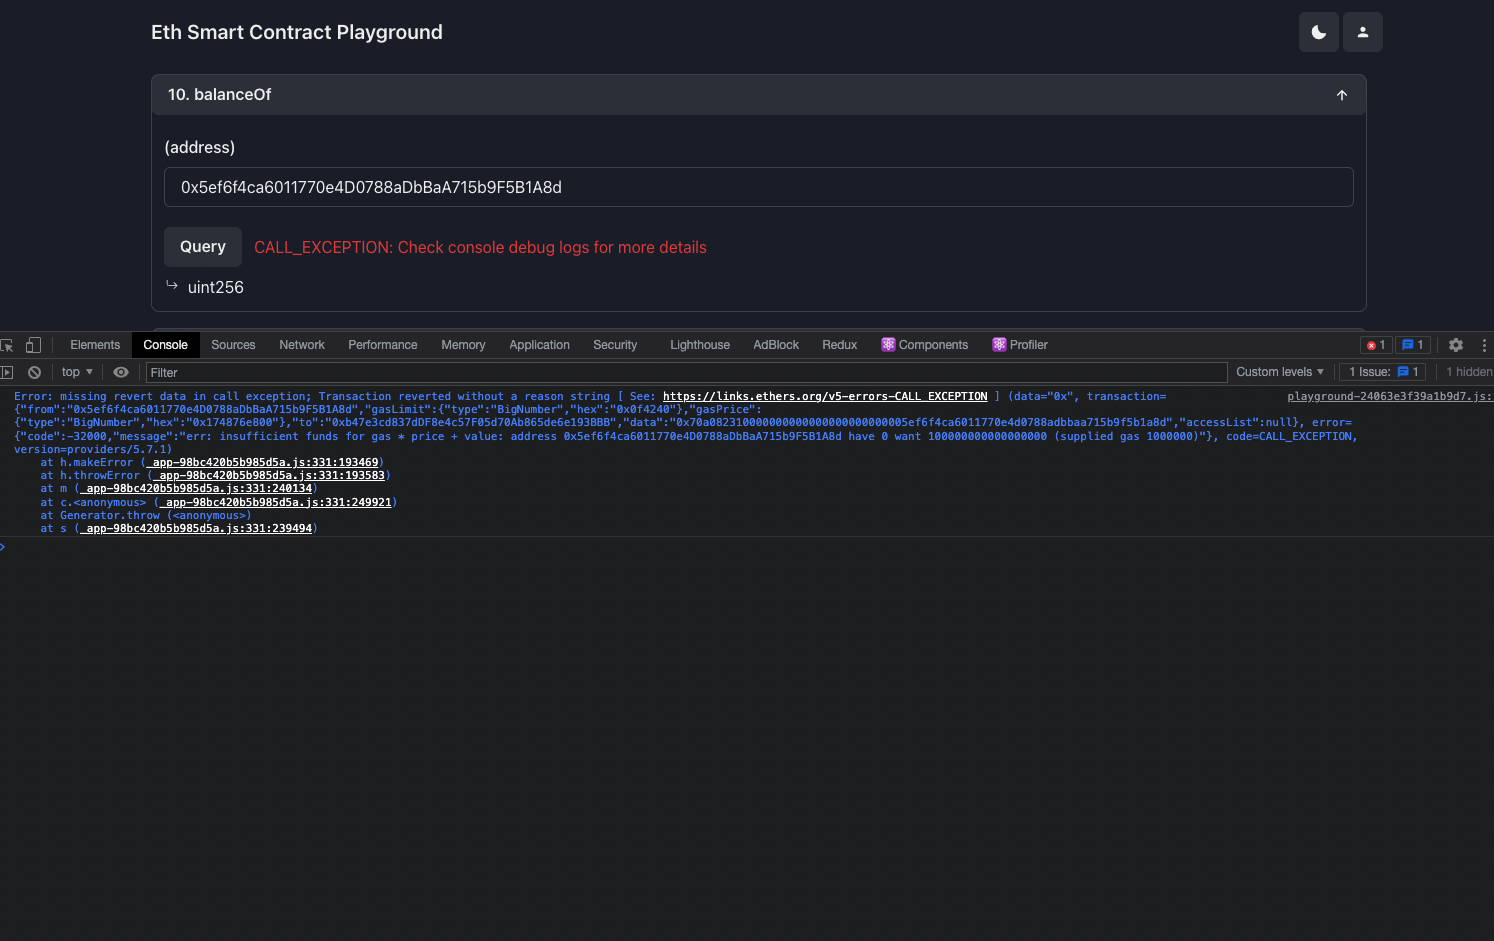Image resolution: width=1494 pixels, height=941 pixels.
Task: Open the Custom levels dropdown
Action: click(1280, 371)
